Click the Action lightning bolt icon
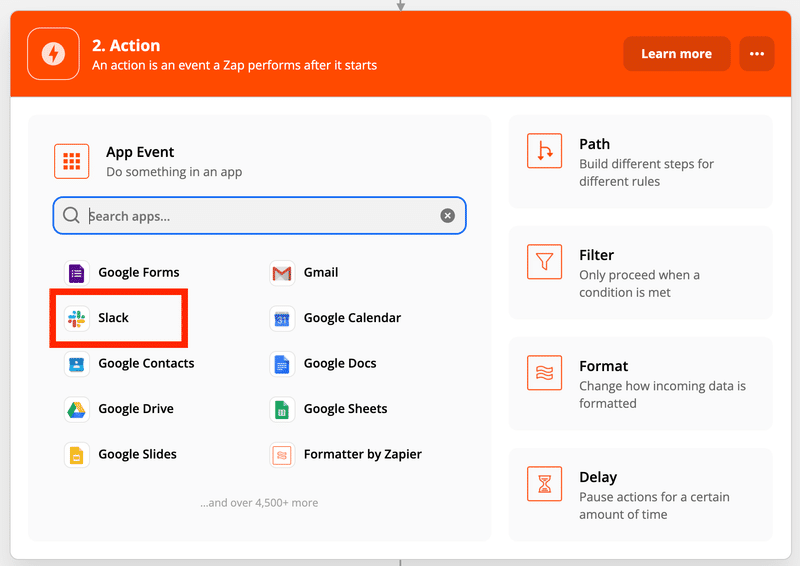Image resolution: width=800 pixels, height=566 pixels. point(53,54)
